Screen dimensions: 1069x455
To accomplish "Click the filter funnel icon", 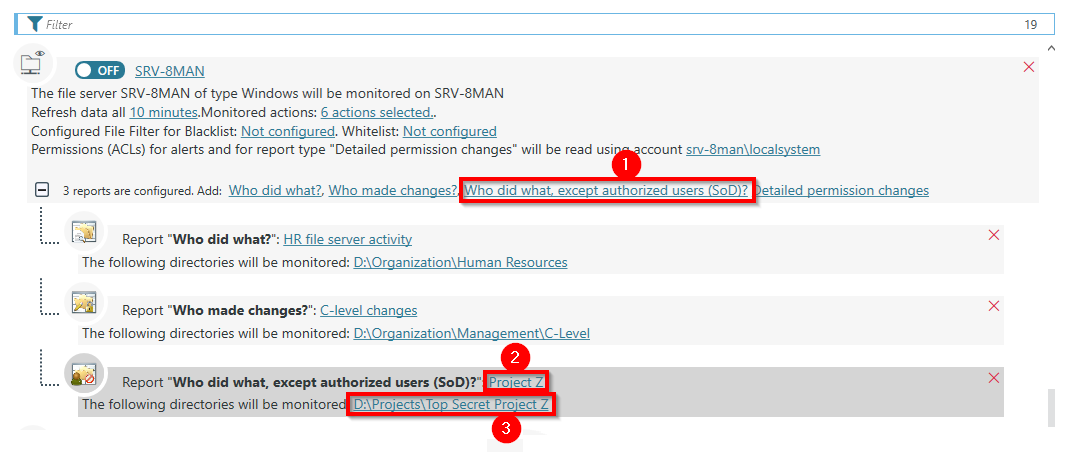I will pos(35,23).
